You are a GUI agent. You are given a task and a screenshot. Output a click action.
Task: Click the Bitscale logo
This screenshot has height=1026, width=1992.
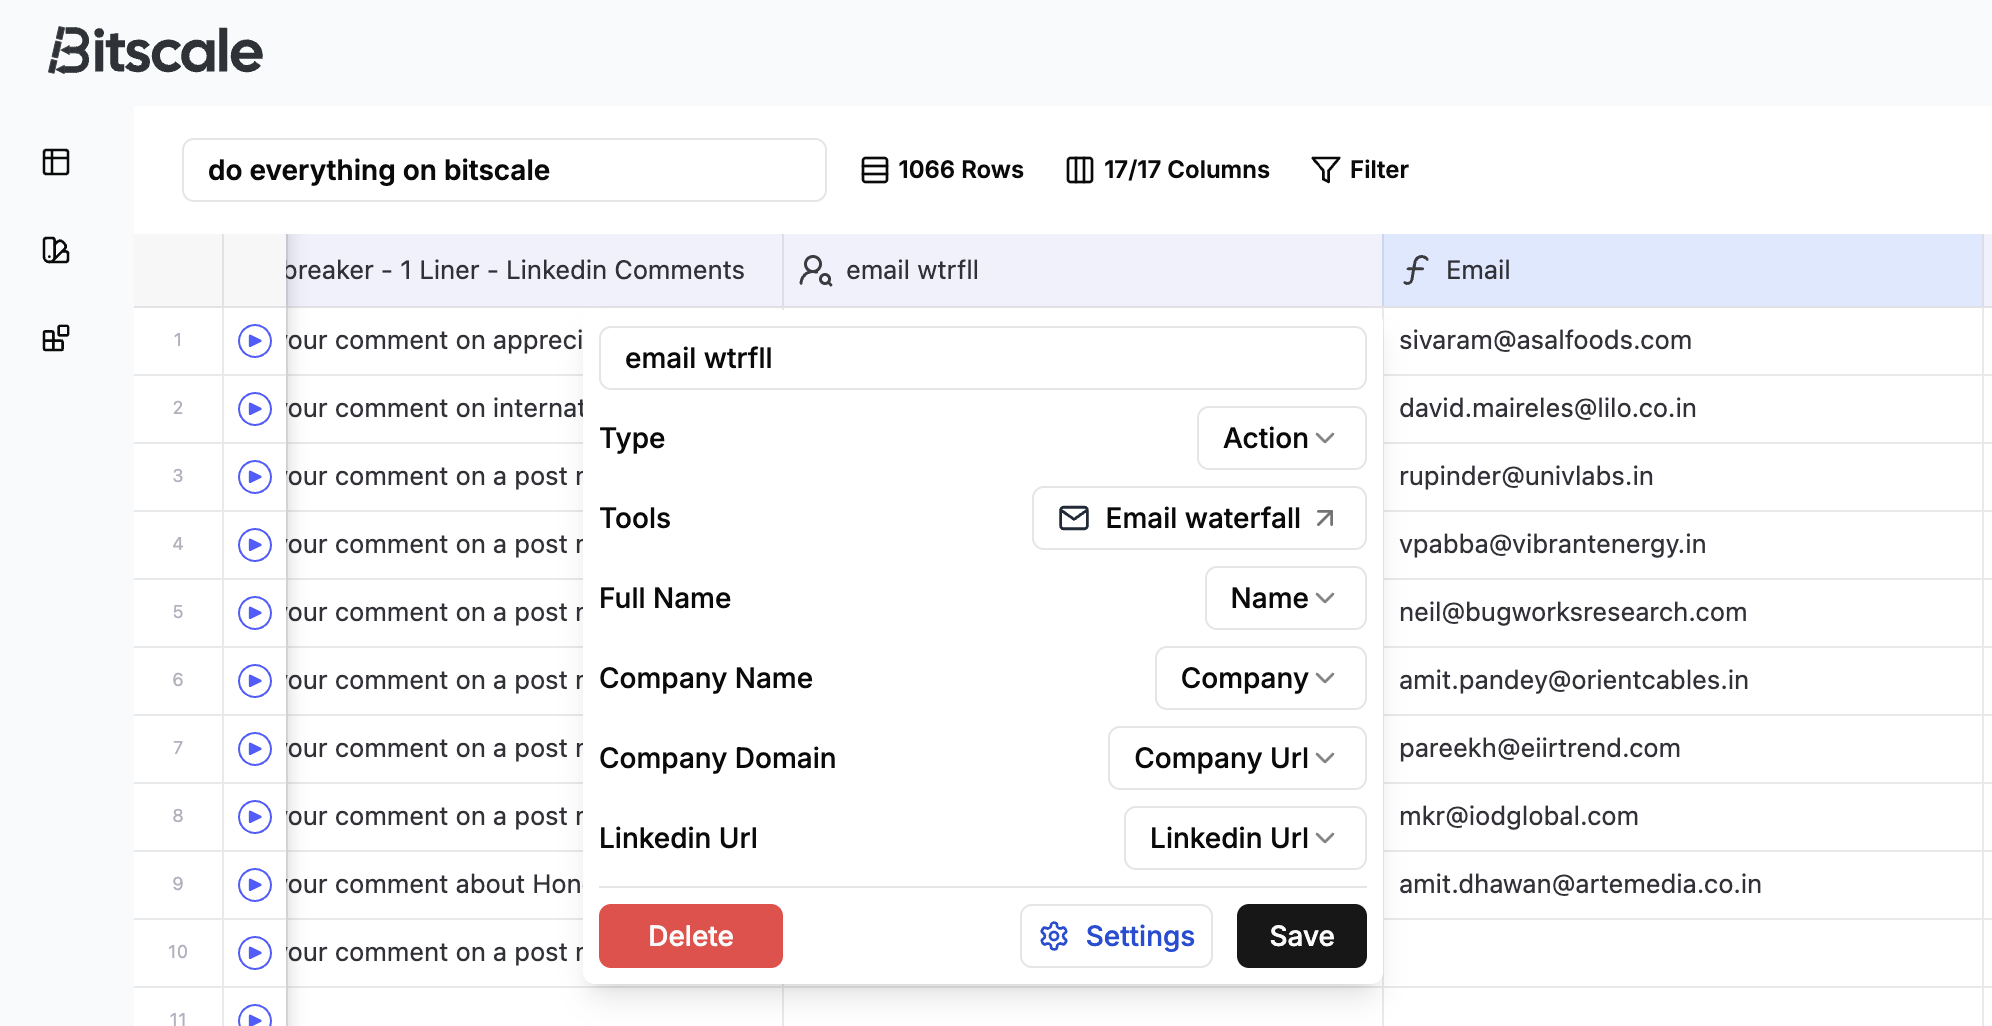coord(156,51)
